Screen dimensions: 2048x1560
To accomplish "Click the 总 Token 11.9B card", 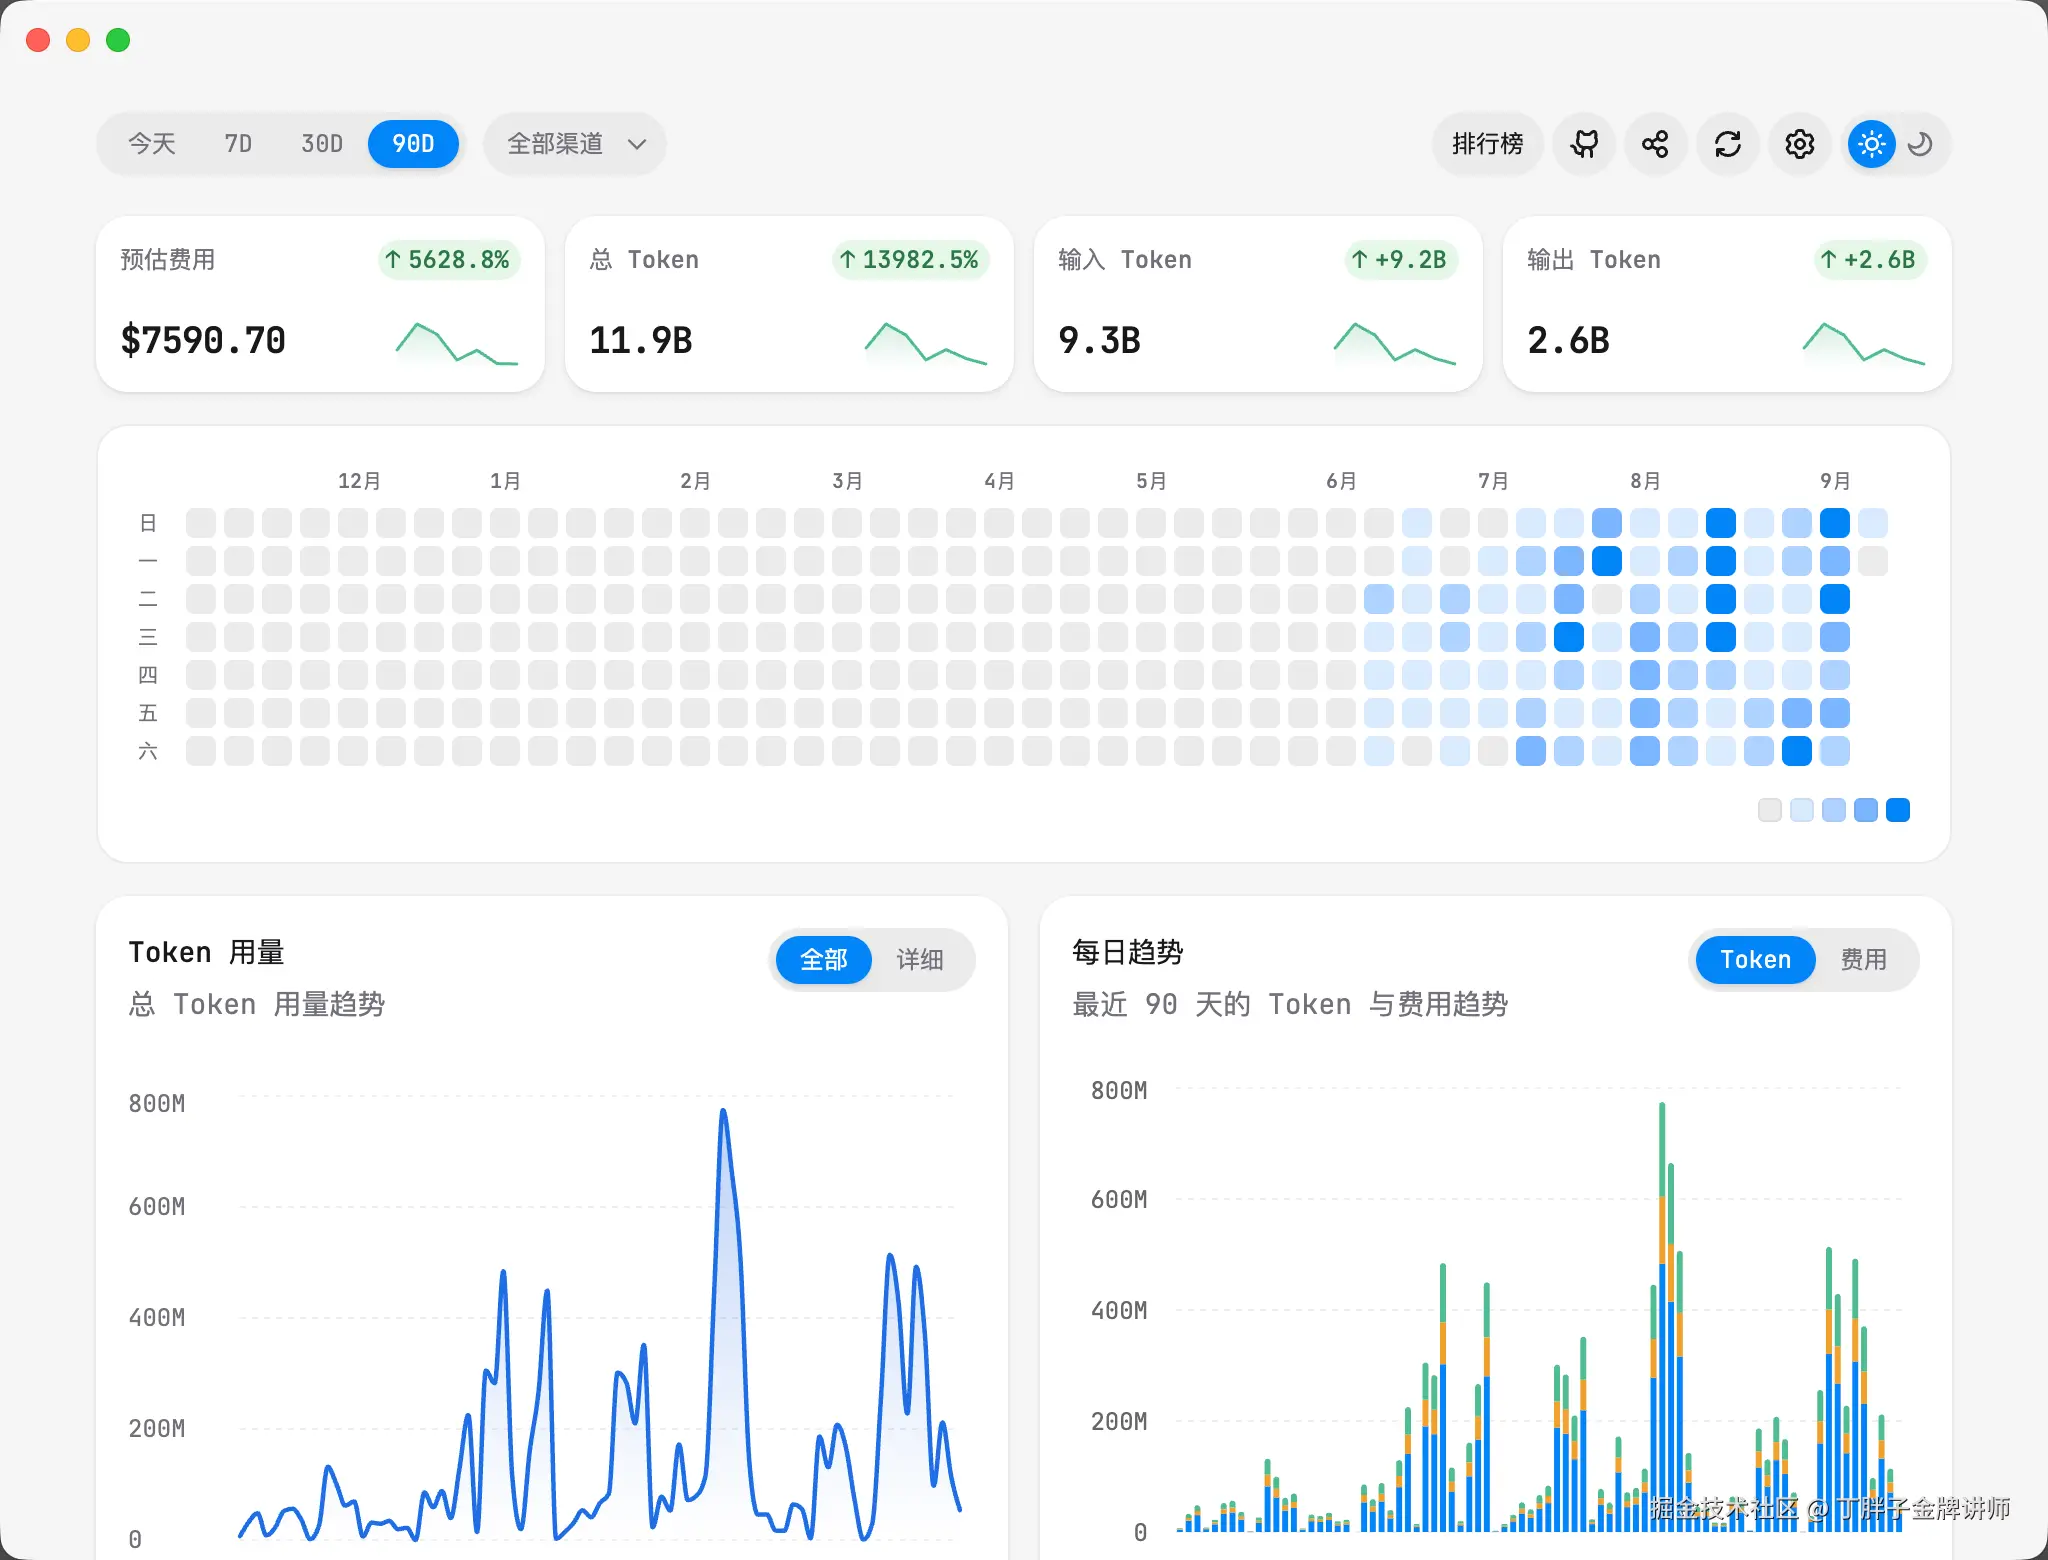I will click(x=789, y=304).
